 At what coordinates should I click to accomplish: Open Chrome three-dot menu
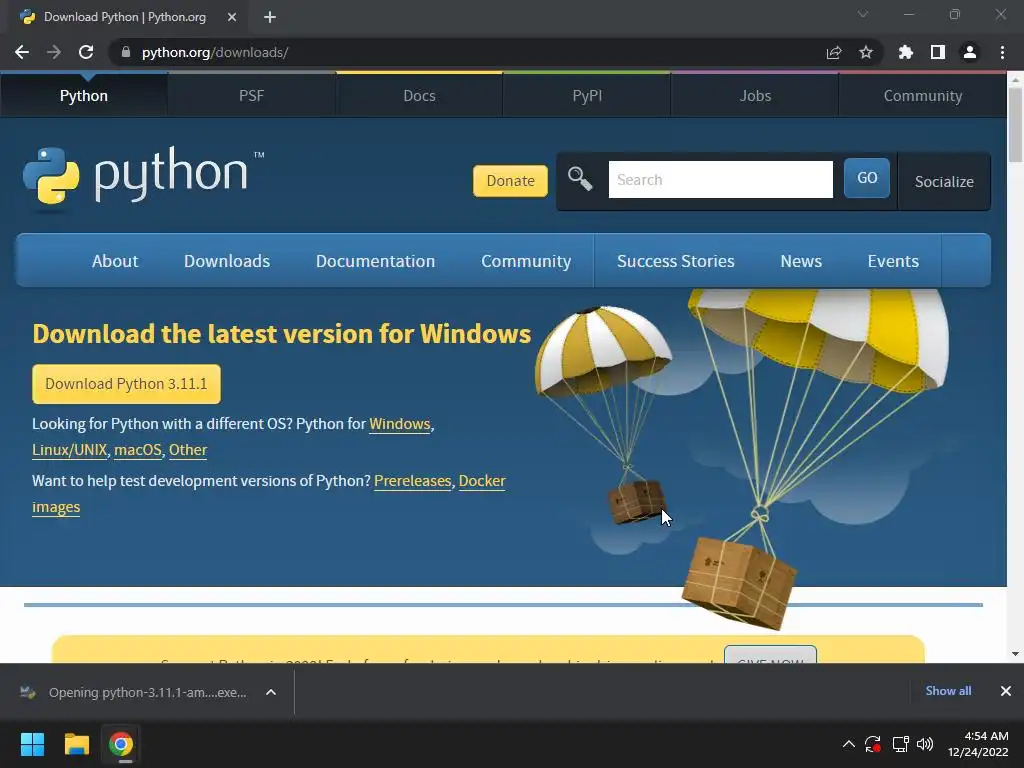click(1002, 52)
